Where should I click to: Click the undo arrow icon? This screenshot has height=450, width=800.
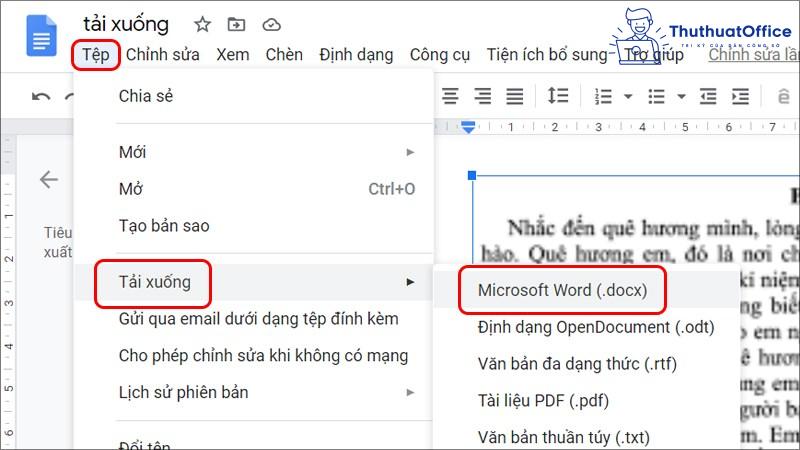[41, 96]
